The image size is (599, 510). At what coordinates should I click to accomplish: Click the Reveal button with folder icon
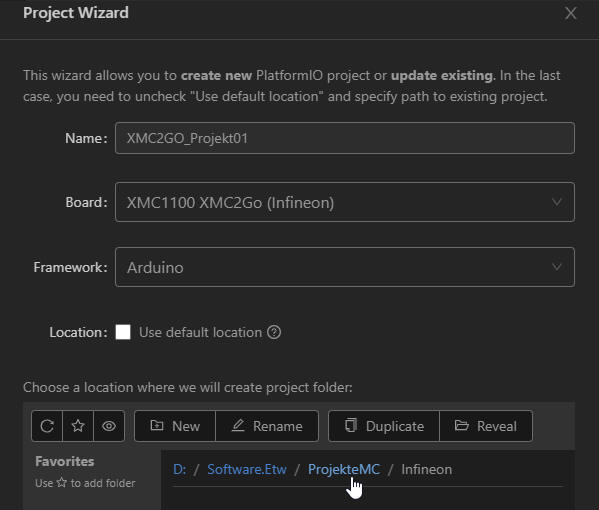[486, 426]
